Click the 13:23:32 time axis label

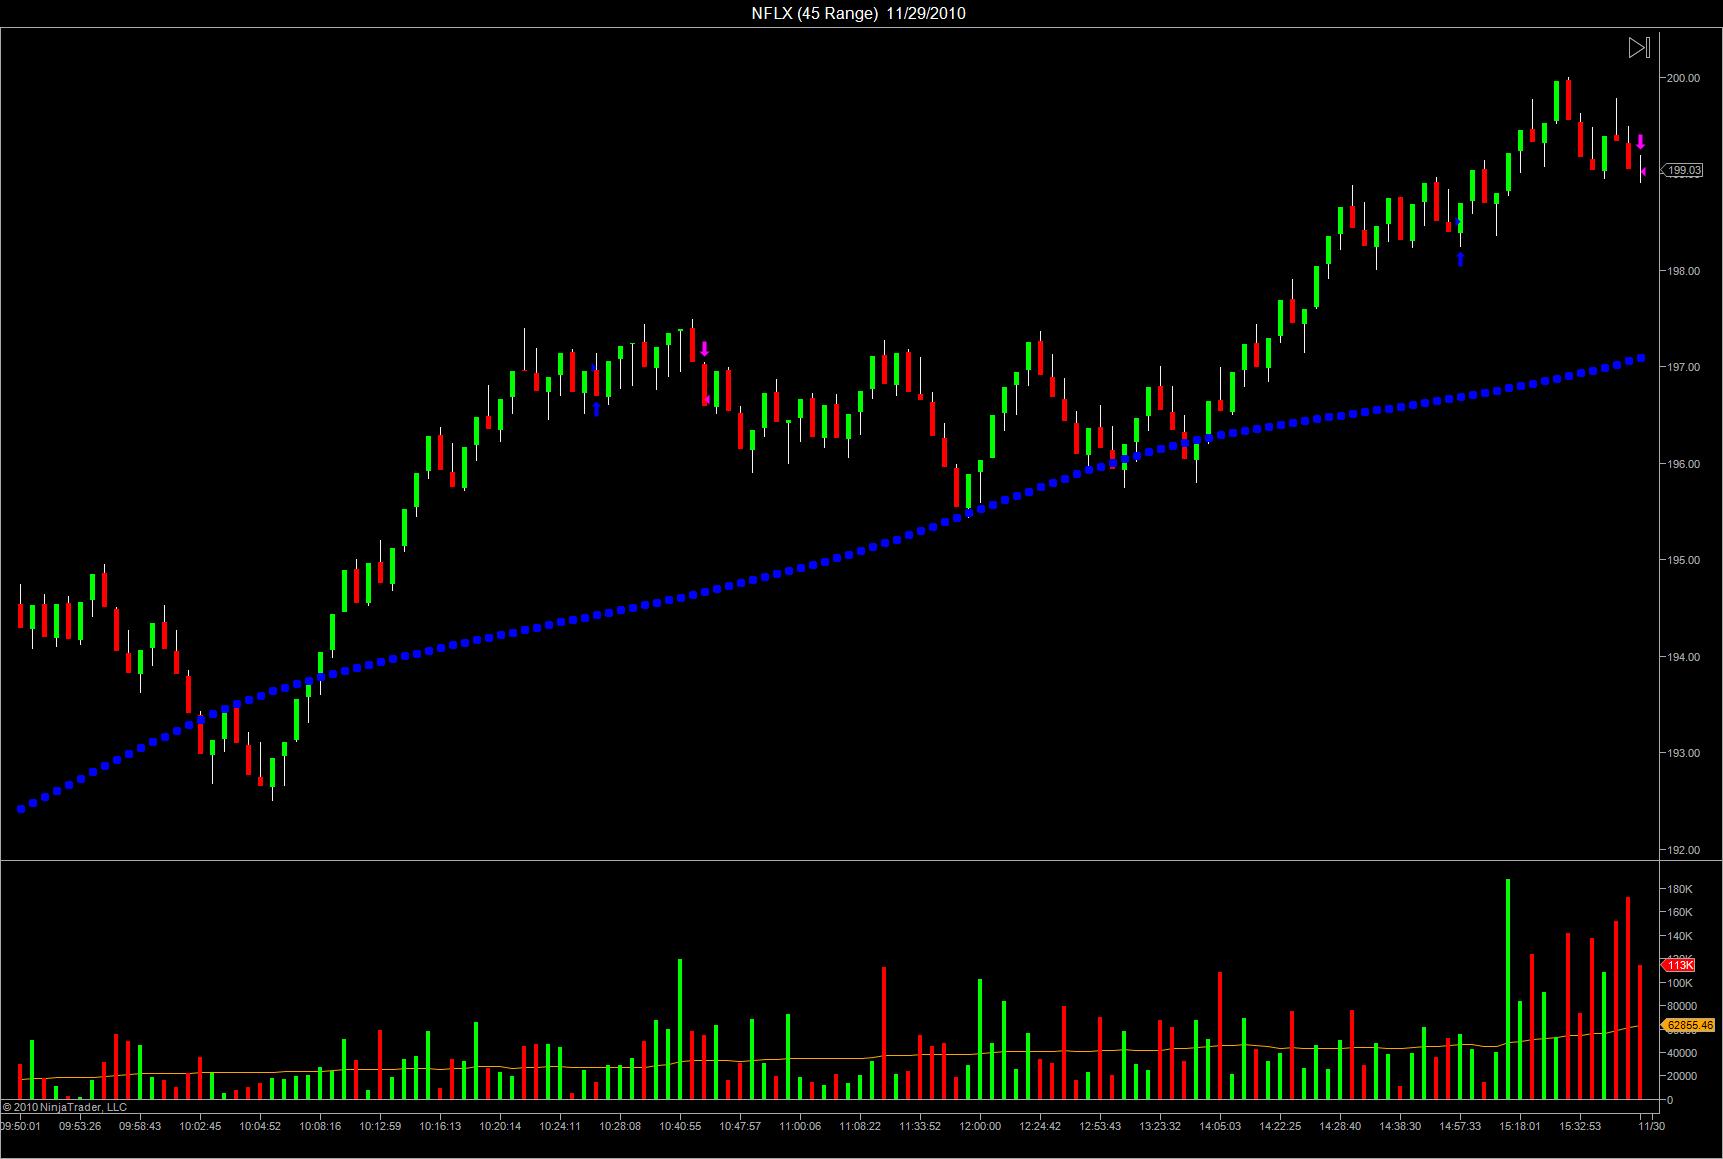[x=1160, y=1126]
